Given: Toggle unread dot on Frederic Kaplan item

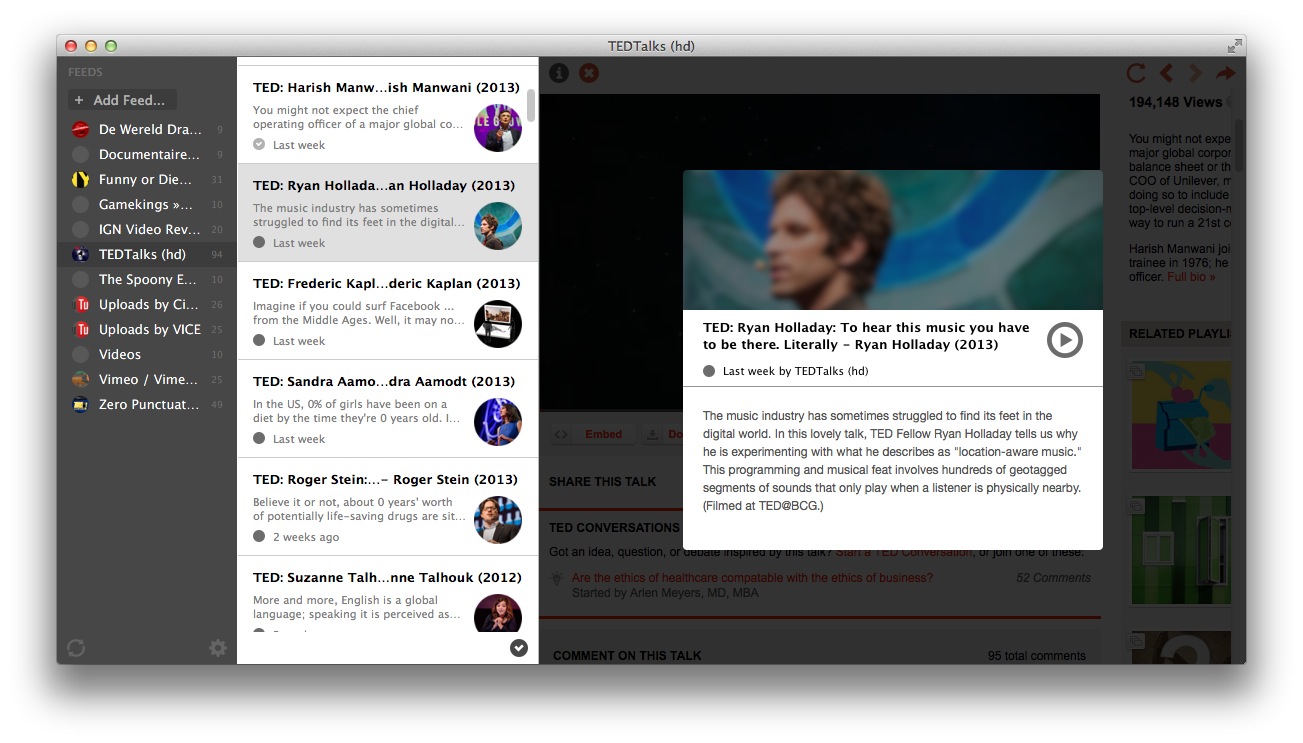Looking at the screenshot, I should 259,340.
